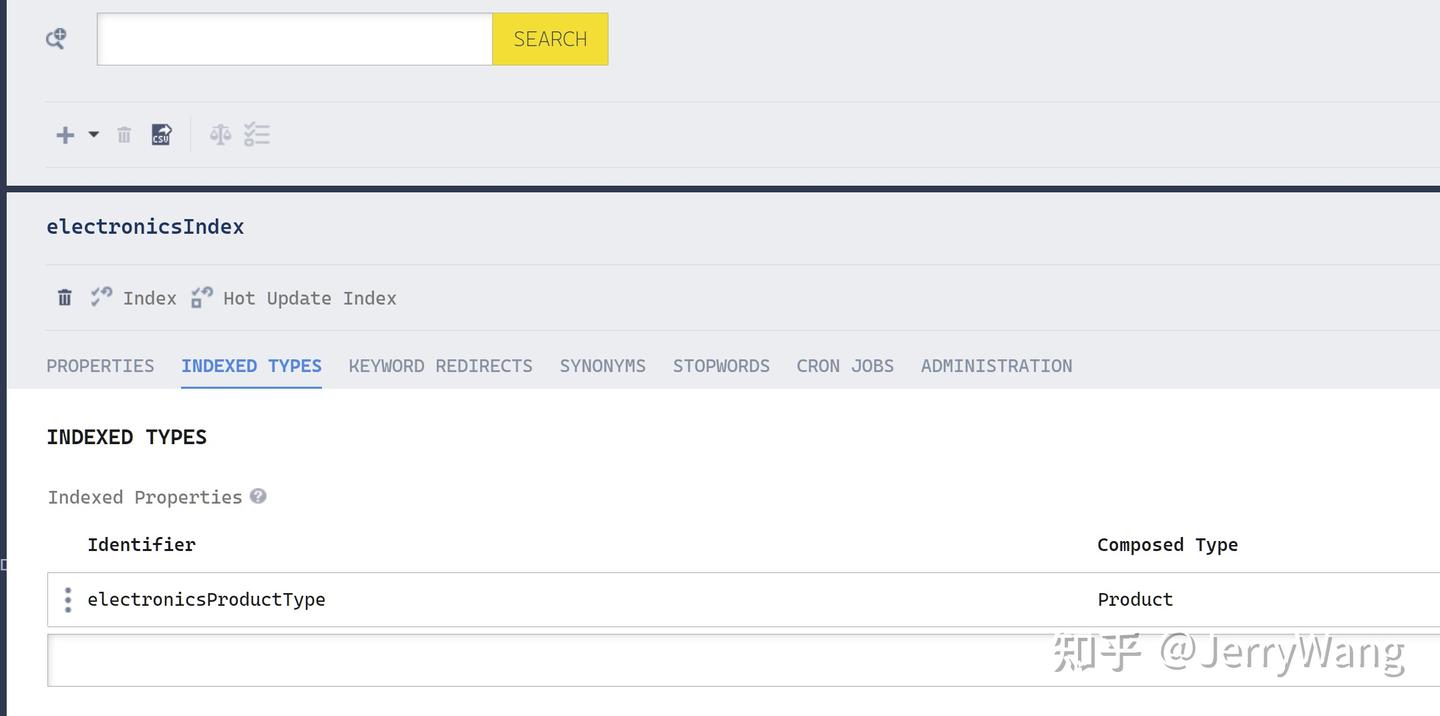Click the Product composed type cell

1135,600
